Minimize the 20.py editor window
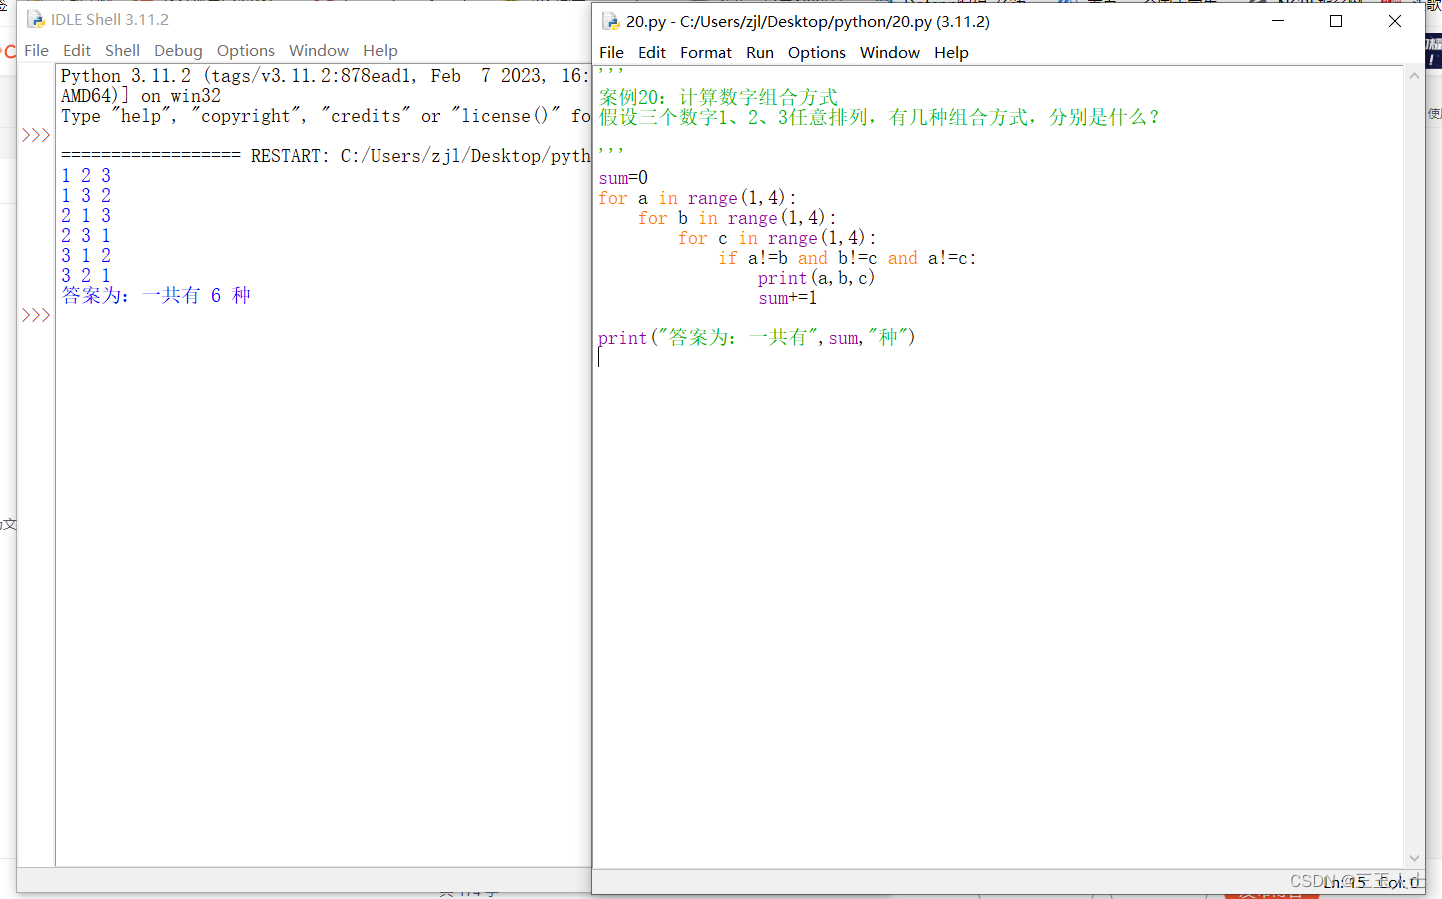 1278,21
